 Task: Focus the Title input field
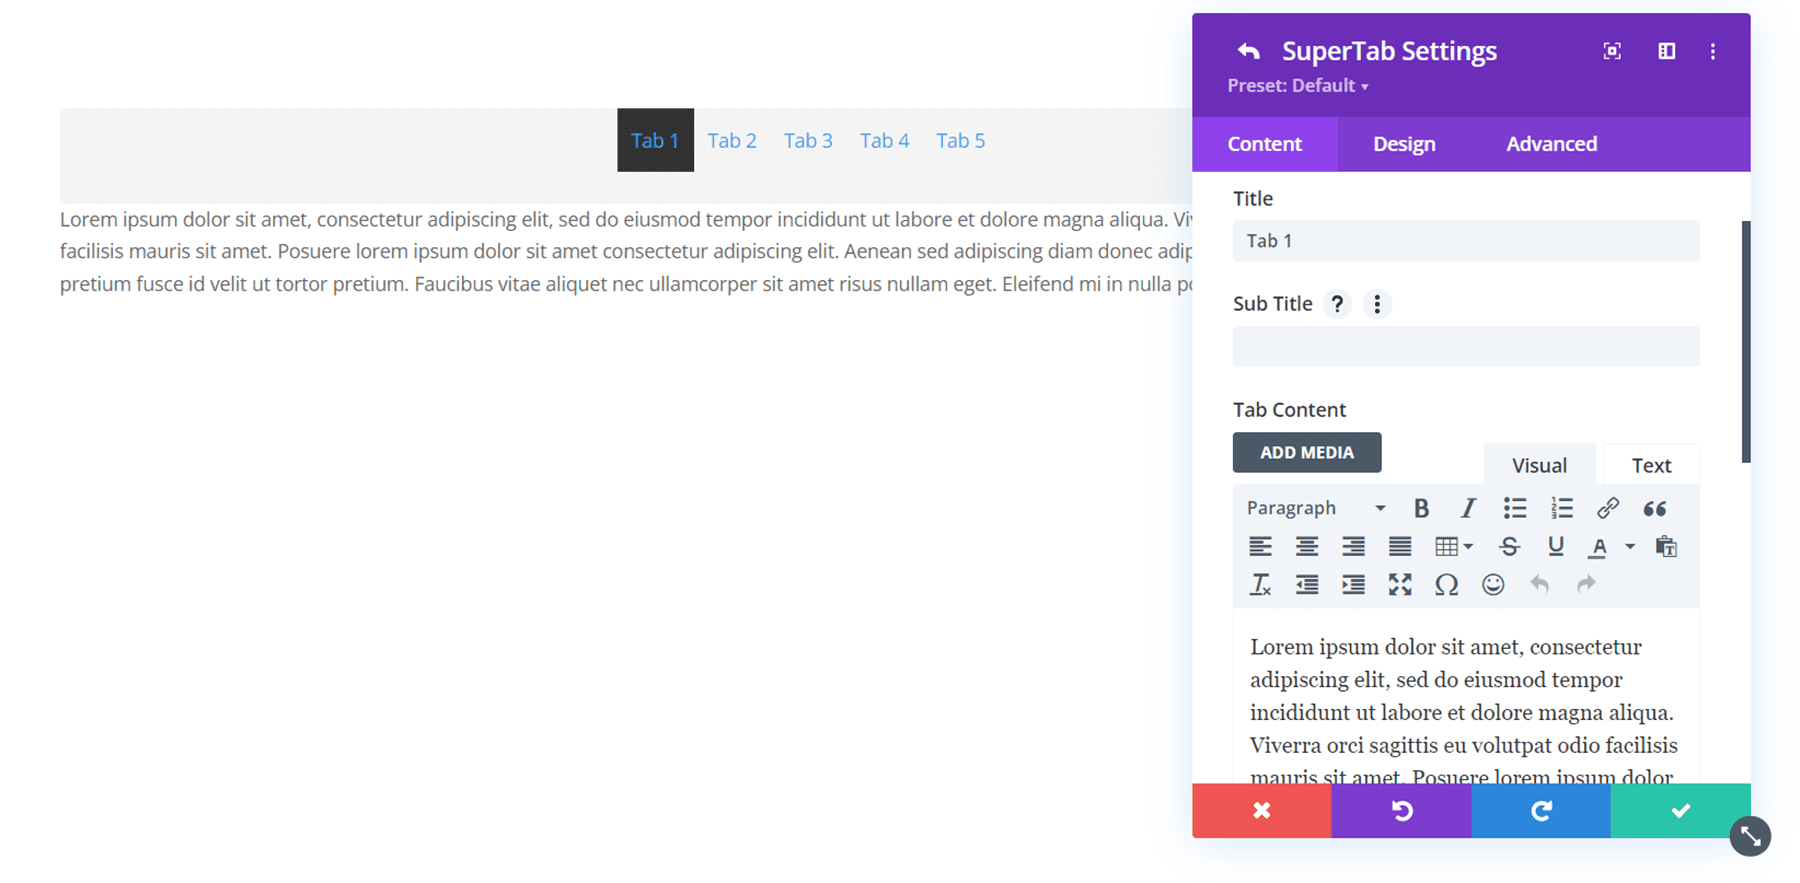(x=1466, y=241)
